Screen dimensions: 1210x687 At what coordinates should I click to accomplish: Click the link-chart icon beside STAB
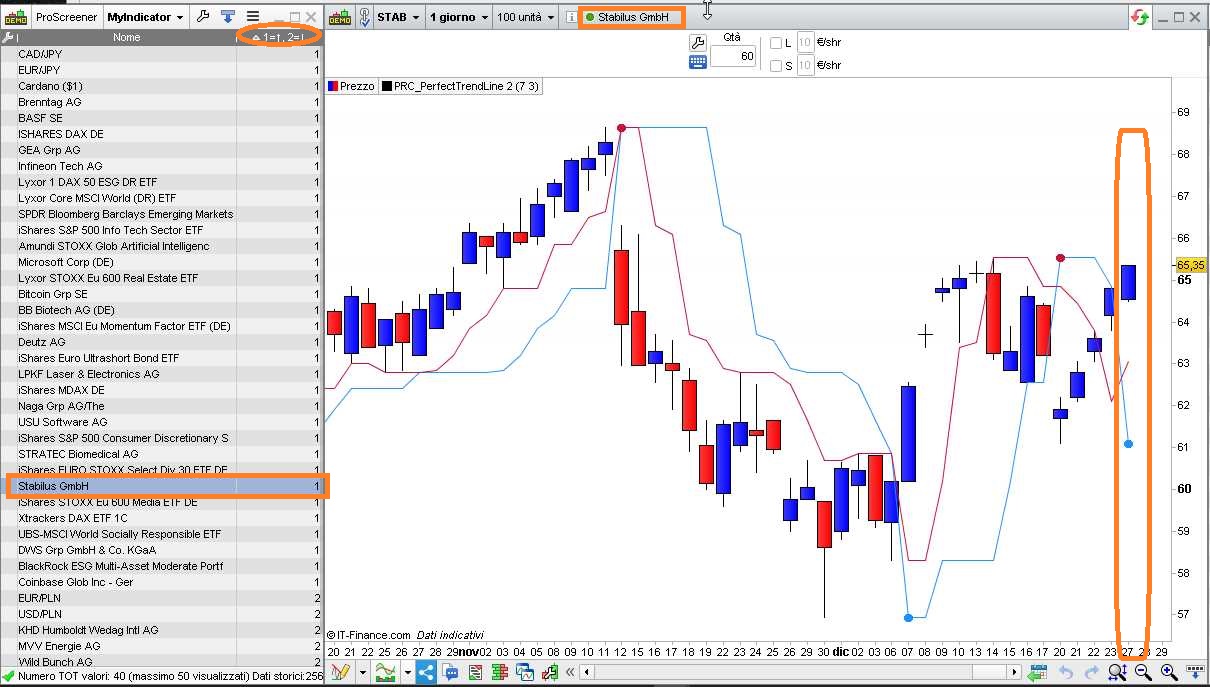pos(364,17)
